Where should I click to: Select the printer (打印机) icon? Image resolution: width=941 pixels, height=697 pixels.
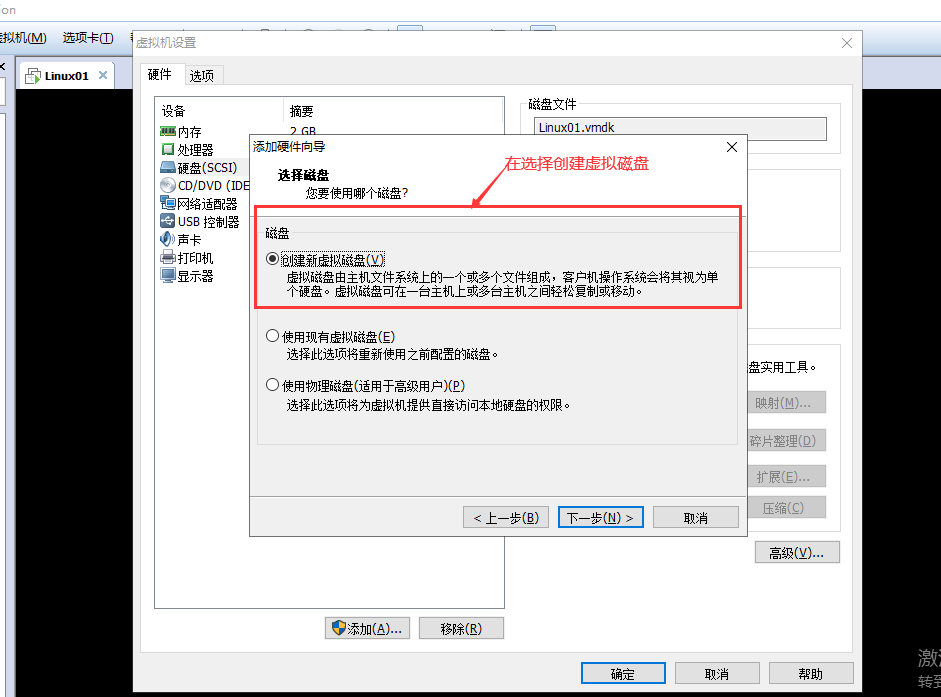point(167,258)
